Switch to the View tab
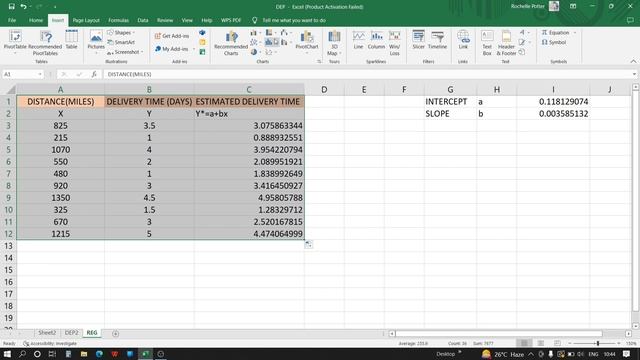640x360 pixels. click(x=187, y=20)
